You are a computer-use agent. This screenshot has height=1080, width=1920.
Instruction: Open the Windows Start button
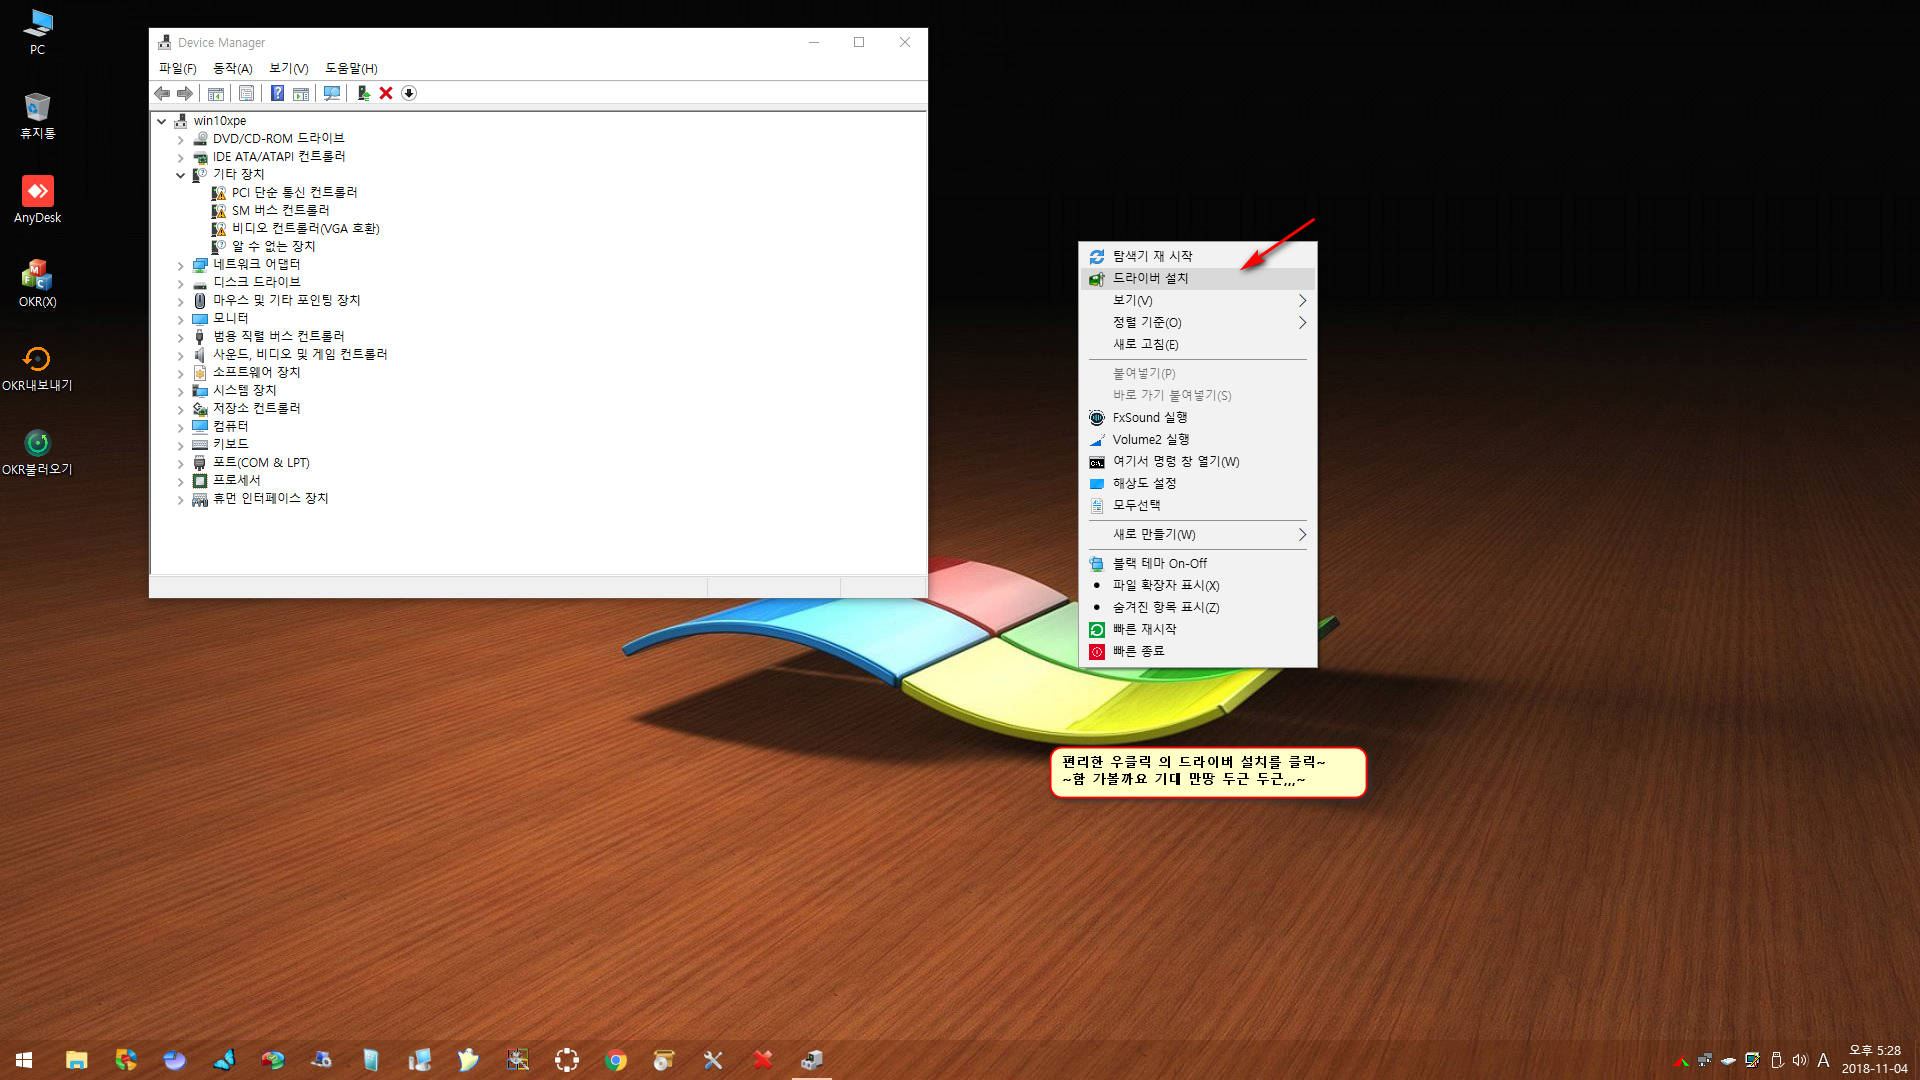pyautogui.click(x=24, y=1060)
